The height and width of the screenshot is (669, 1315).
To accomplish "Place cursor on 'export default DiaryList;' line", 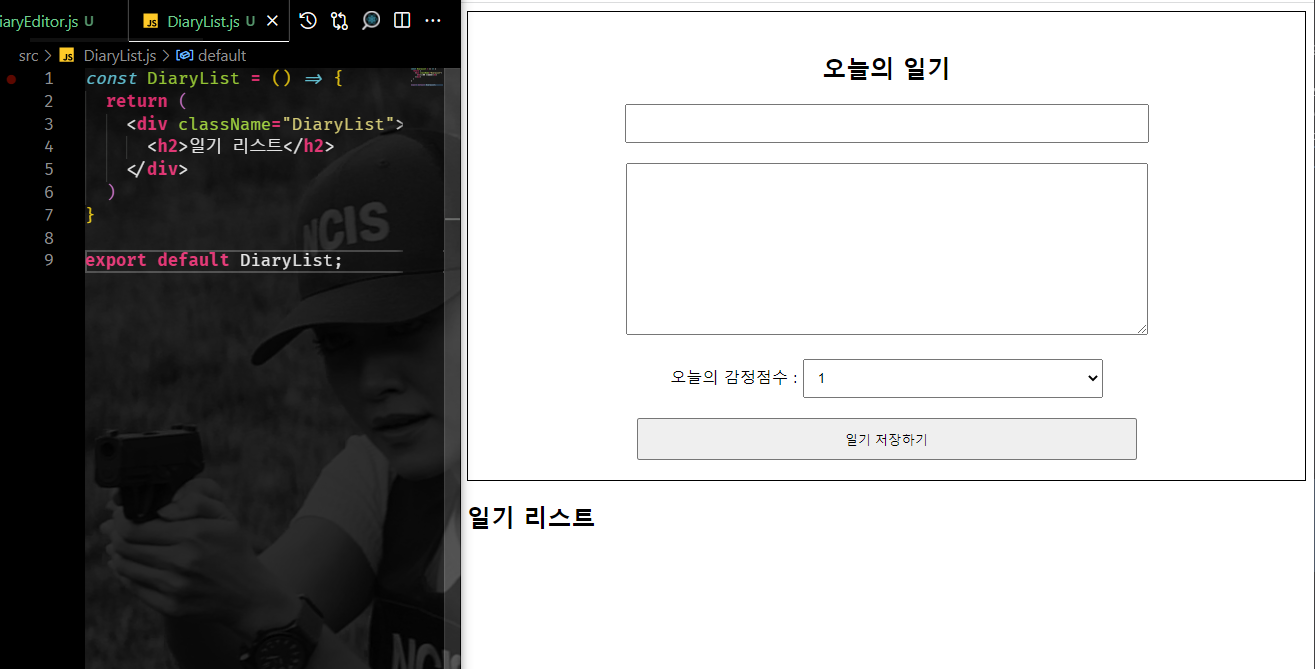I will pos(214,260).
